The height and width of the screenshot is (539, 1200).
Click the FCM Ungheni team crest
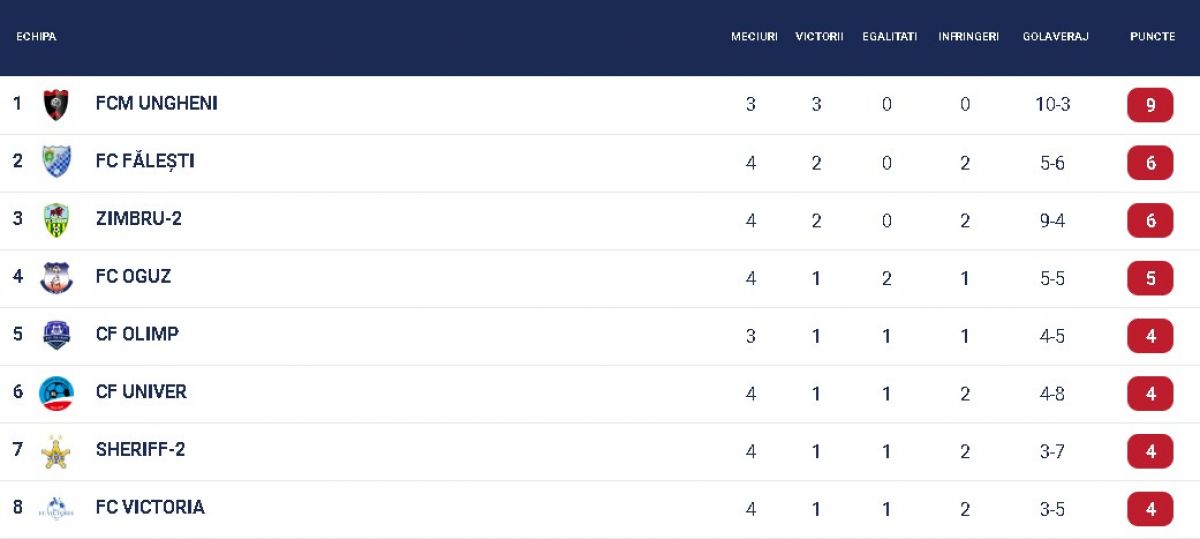tap(56, 105)
